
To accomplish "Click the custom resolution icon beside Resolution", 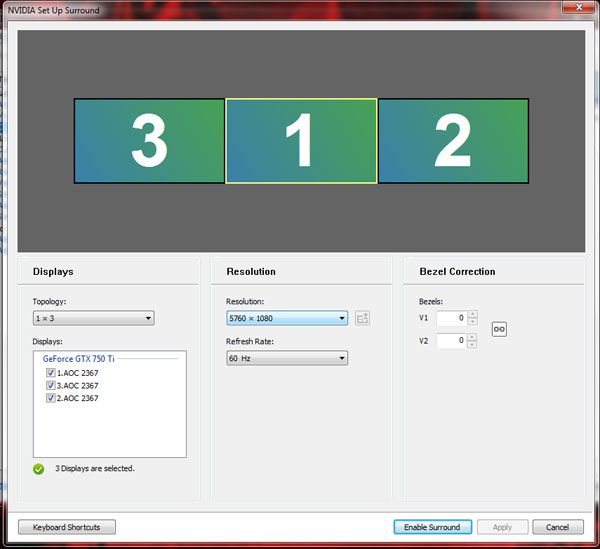I will [362, 318].
